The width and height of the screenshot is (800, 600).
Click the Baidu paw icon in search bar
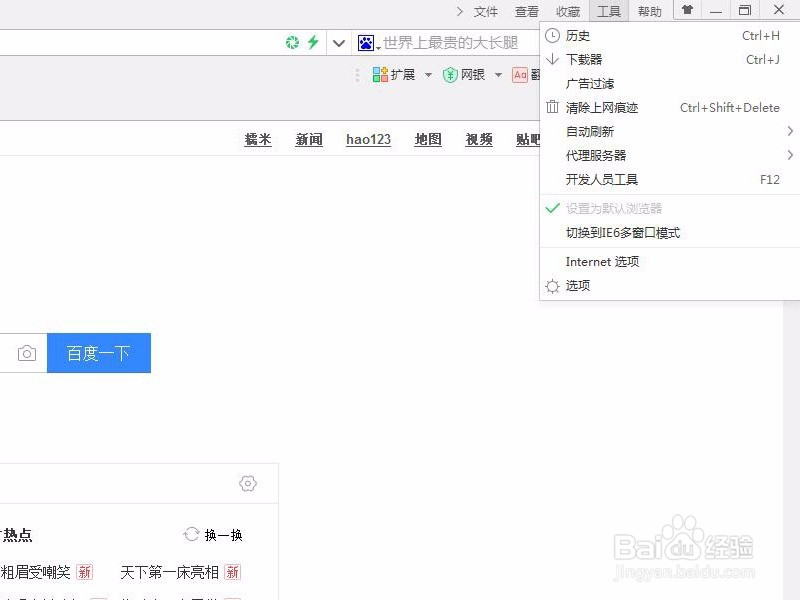click(x=365, y=43)
